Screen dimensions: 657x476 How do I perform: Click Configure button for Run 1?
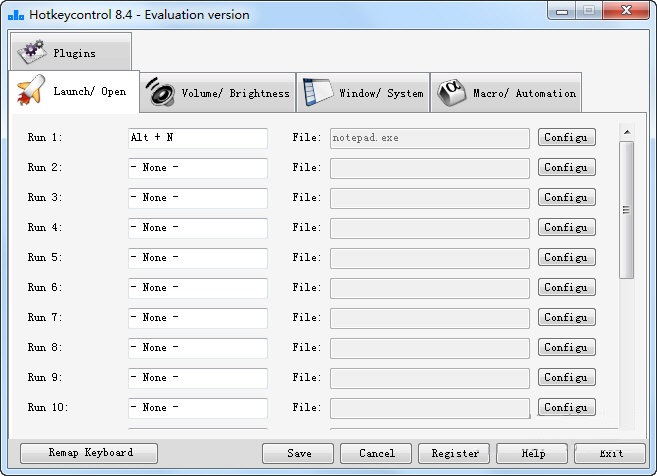coord(566,138)
